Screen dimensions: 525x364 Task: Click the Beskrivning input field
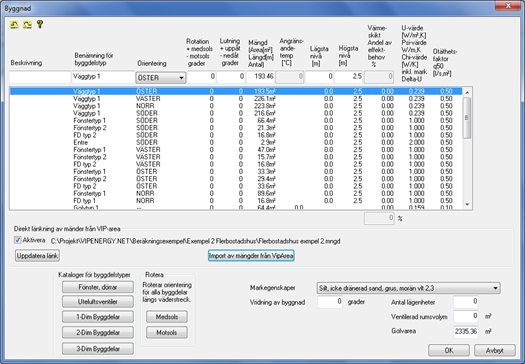(x=40, y=77)
